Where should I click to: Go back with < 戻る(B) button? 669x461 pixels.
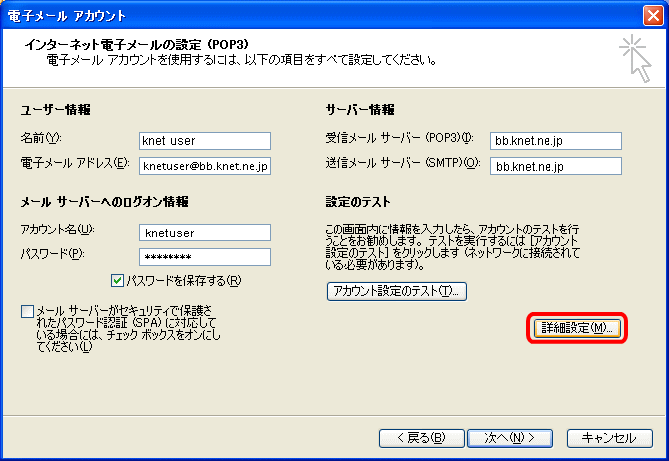422,438
